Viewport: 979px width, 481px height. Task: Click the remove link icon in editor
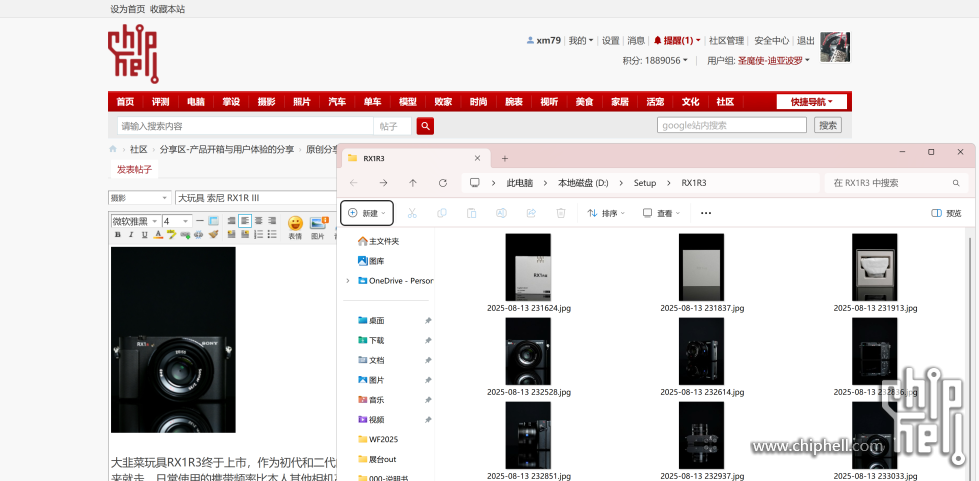click(x=199, y=235)
